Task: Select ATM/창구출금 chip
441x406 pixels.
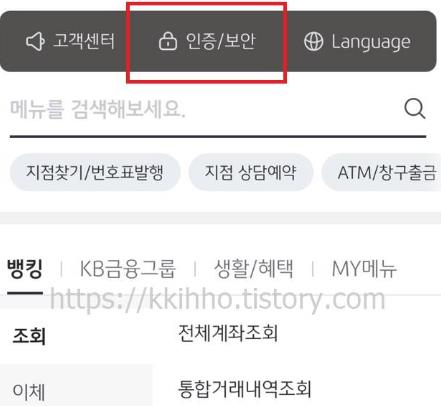Action: click(x=381, y=172)
